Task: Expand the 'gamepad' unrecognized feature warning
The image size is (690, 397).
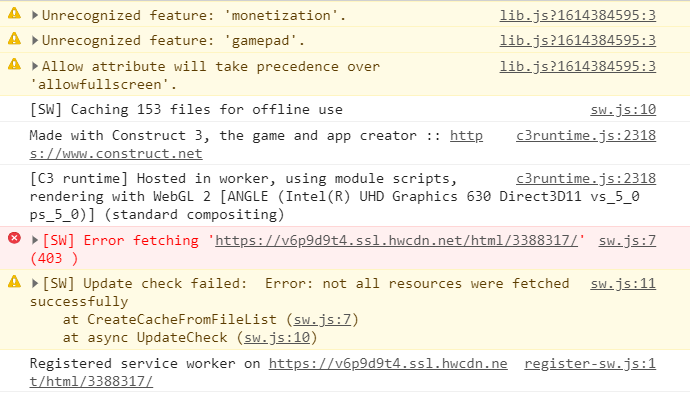Action: coord(35,40)
